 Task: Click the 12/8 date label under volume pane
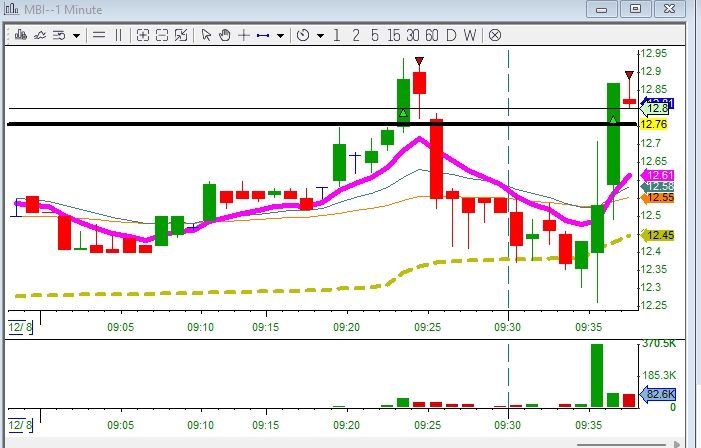coord(20,425)
